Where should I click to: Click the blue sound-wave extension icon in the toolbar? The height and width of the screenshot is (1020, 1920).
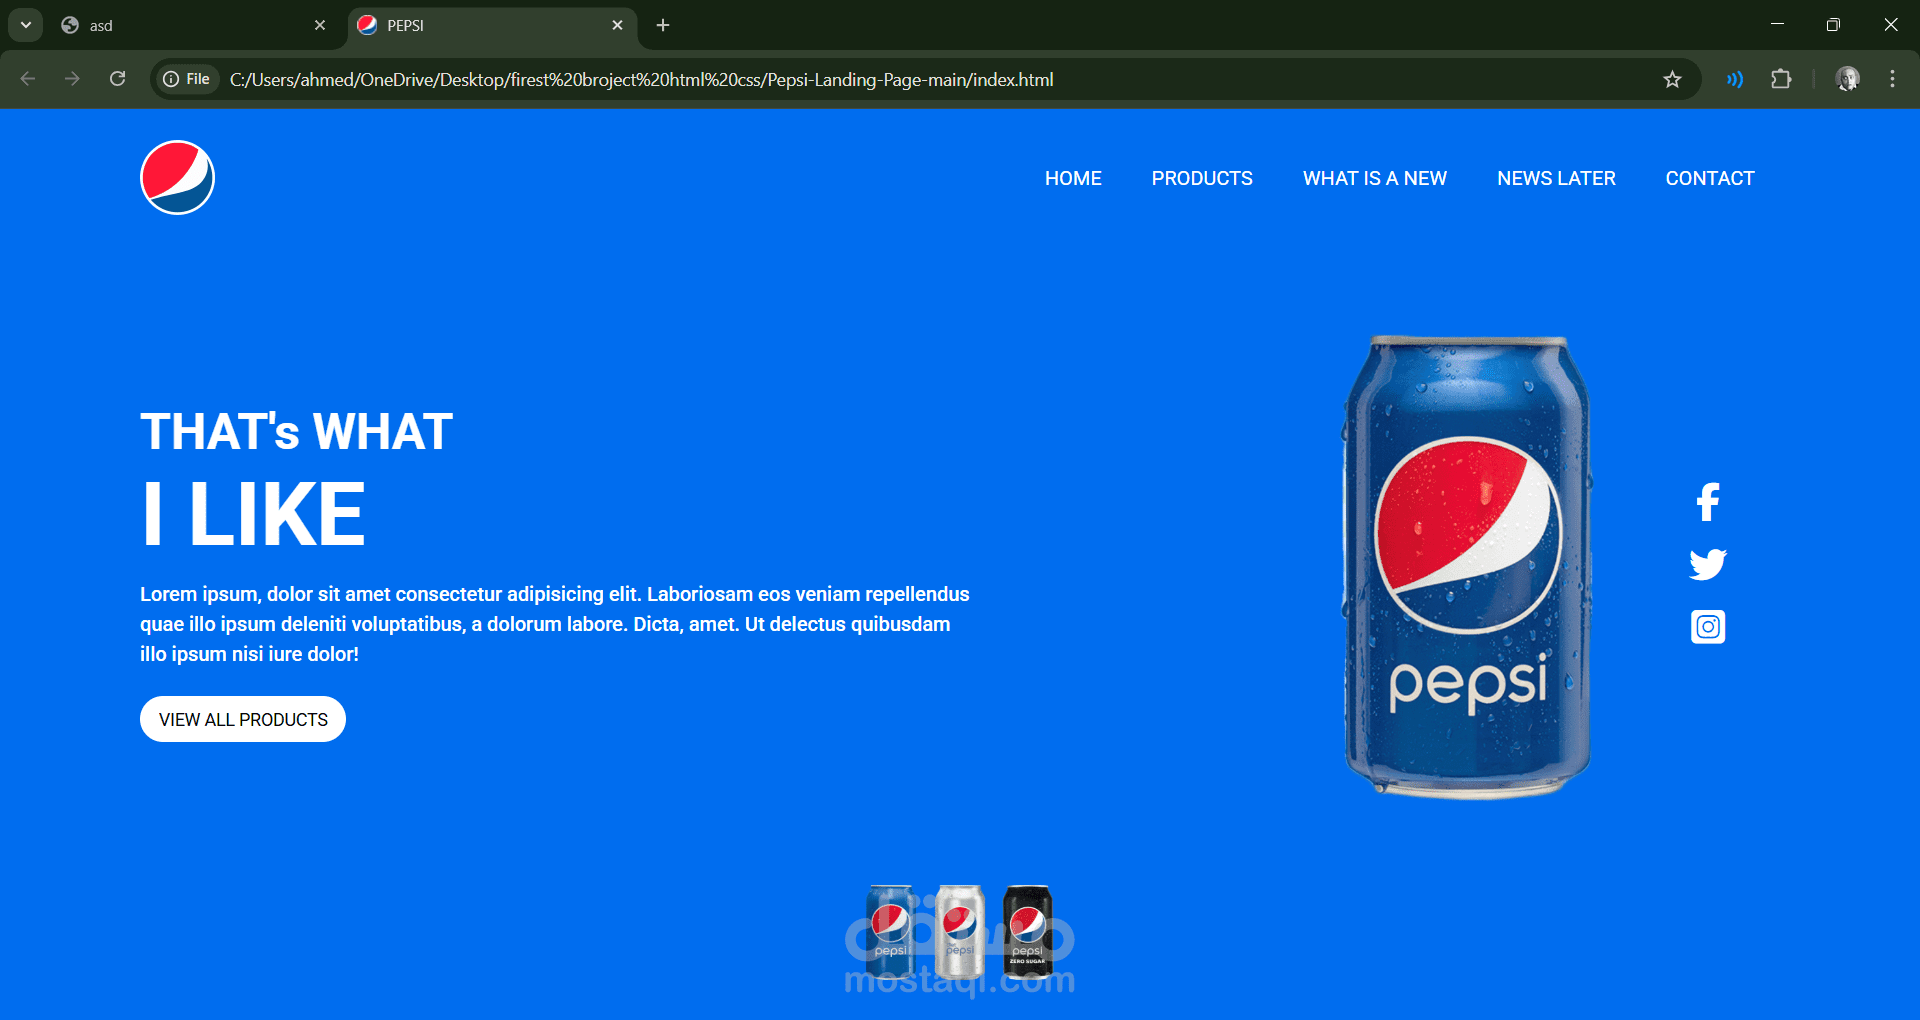click(1735, 79)
